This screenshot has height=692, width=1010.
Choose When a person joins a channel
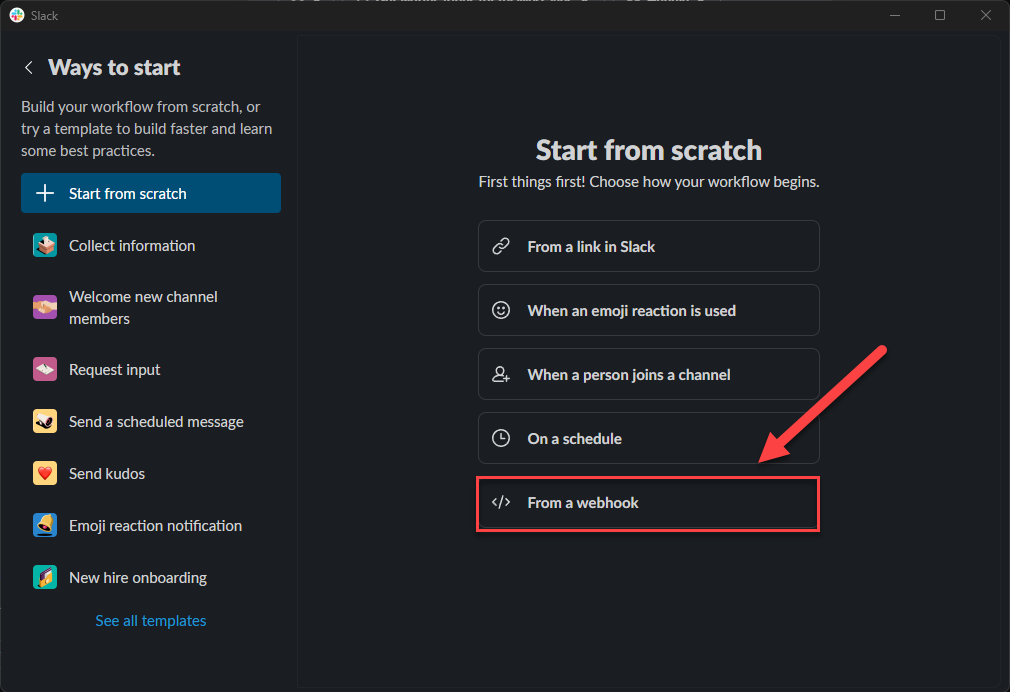coord(648,375)
